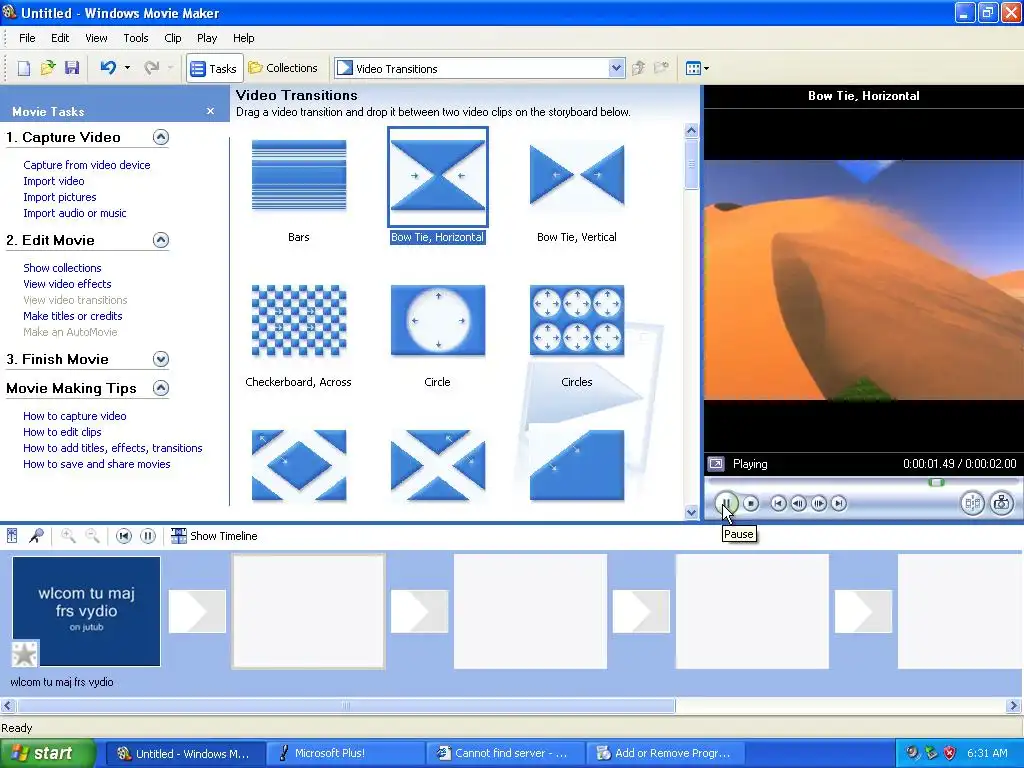This screenshot has width=1024, height=768.
Task: Rewind the storyboard
Action: coord(123,536)
